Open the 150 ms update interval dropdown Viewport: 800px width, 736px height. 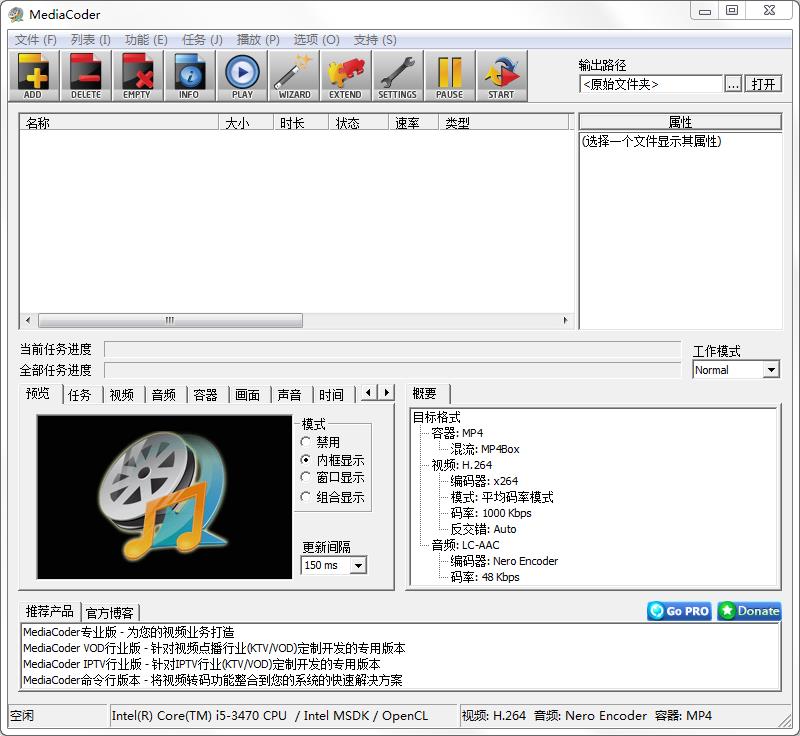(356, 565)
